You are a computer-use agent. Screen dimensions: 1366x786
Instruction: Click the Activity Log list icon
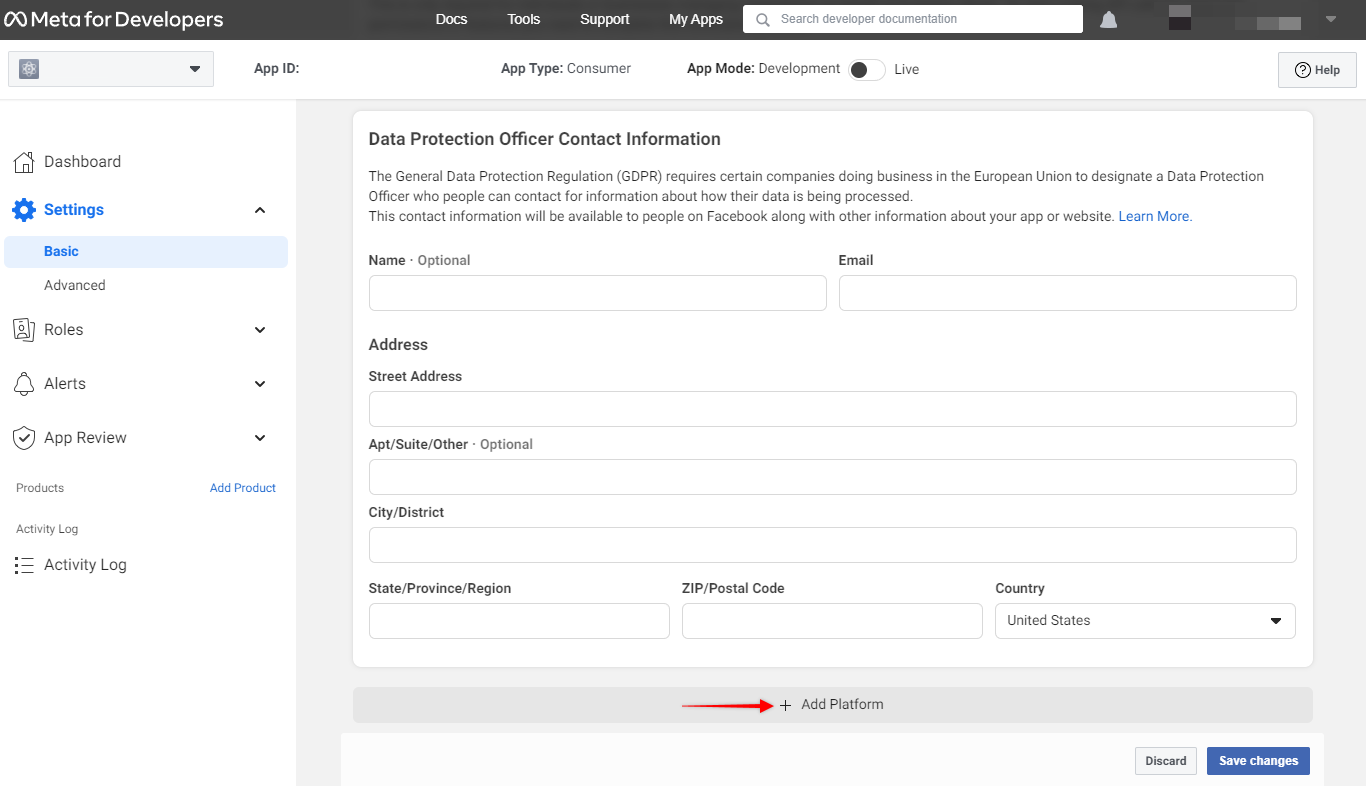(x=24, y=565)
